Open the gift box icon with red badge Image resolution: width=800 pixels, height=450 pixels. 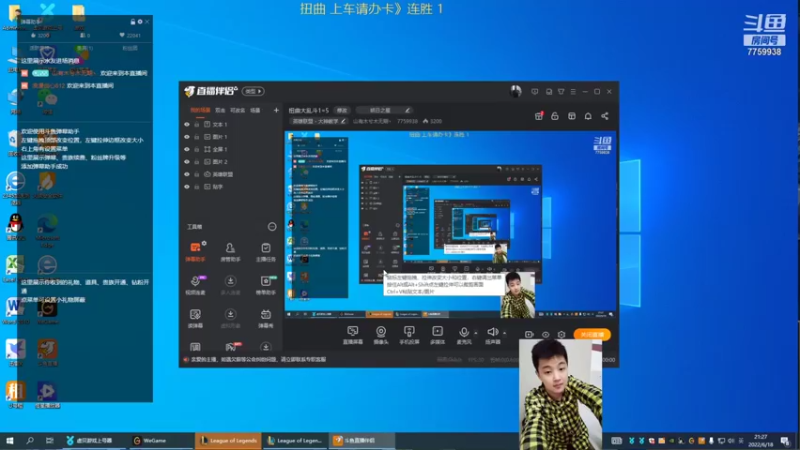pyautogui.click(x=539, y=116)
